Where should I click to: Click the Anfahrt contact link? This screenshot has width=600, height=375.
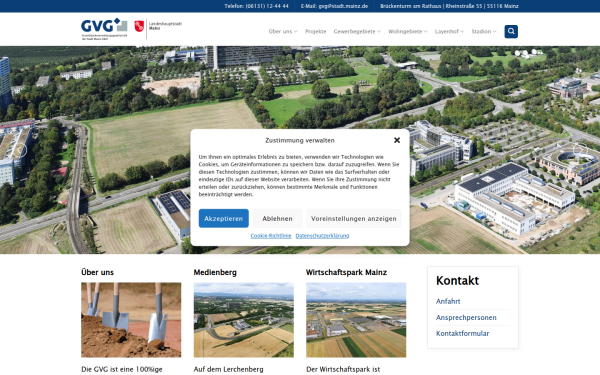coord(448,301)
